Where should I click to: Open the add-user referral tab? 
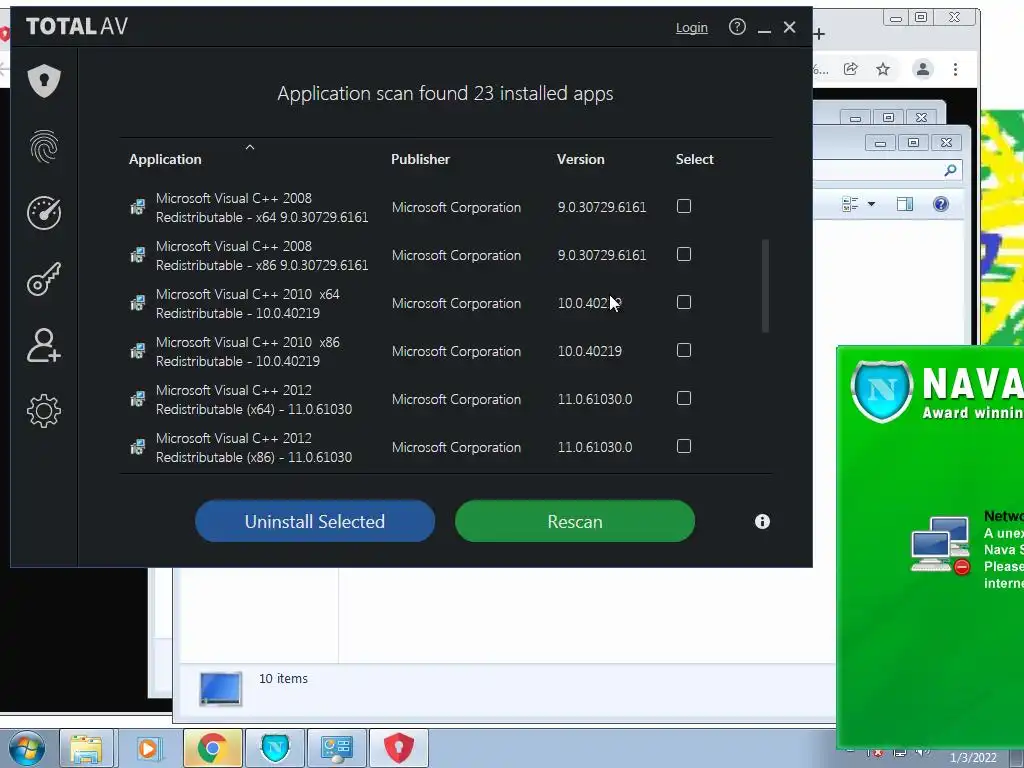click(44, 345)
